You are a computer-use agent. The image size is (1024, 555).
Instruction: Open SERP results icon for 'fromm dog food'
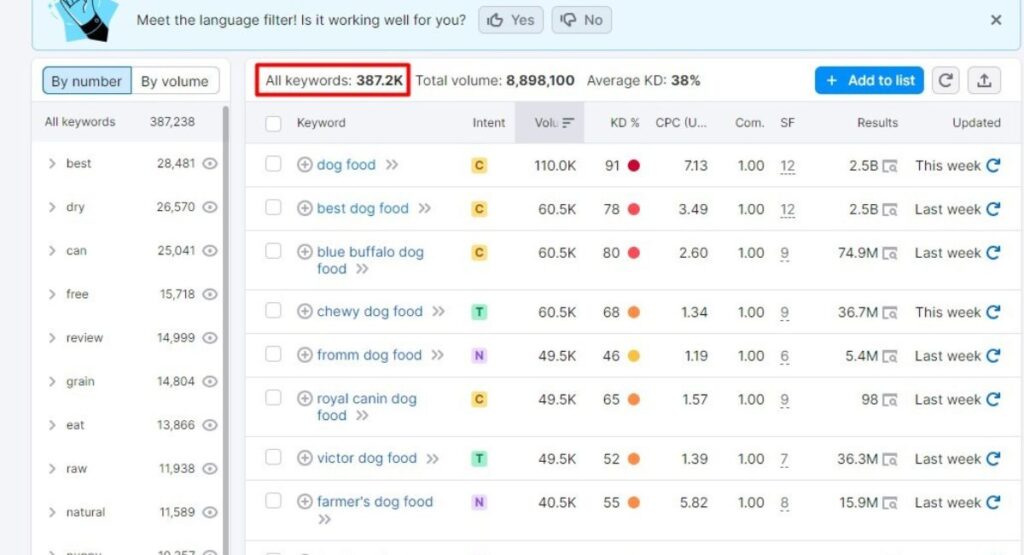889,357
